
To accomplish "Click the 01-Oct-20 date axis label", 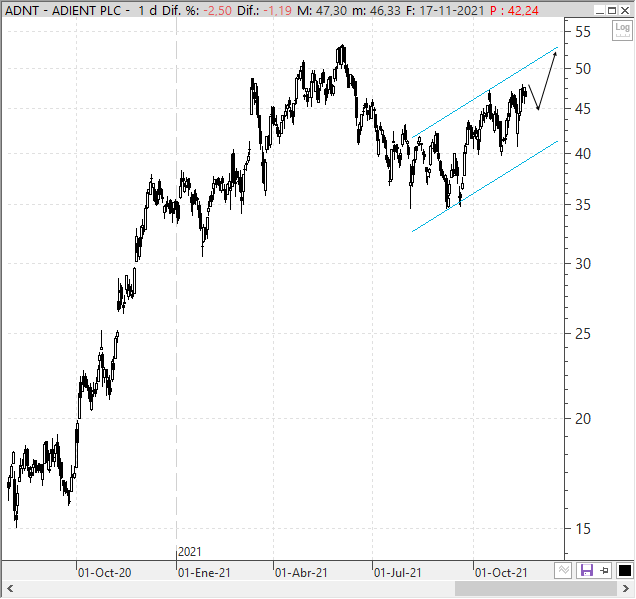I will click(105, 573).
